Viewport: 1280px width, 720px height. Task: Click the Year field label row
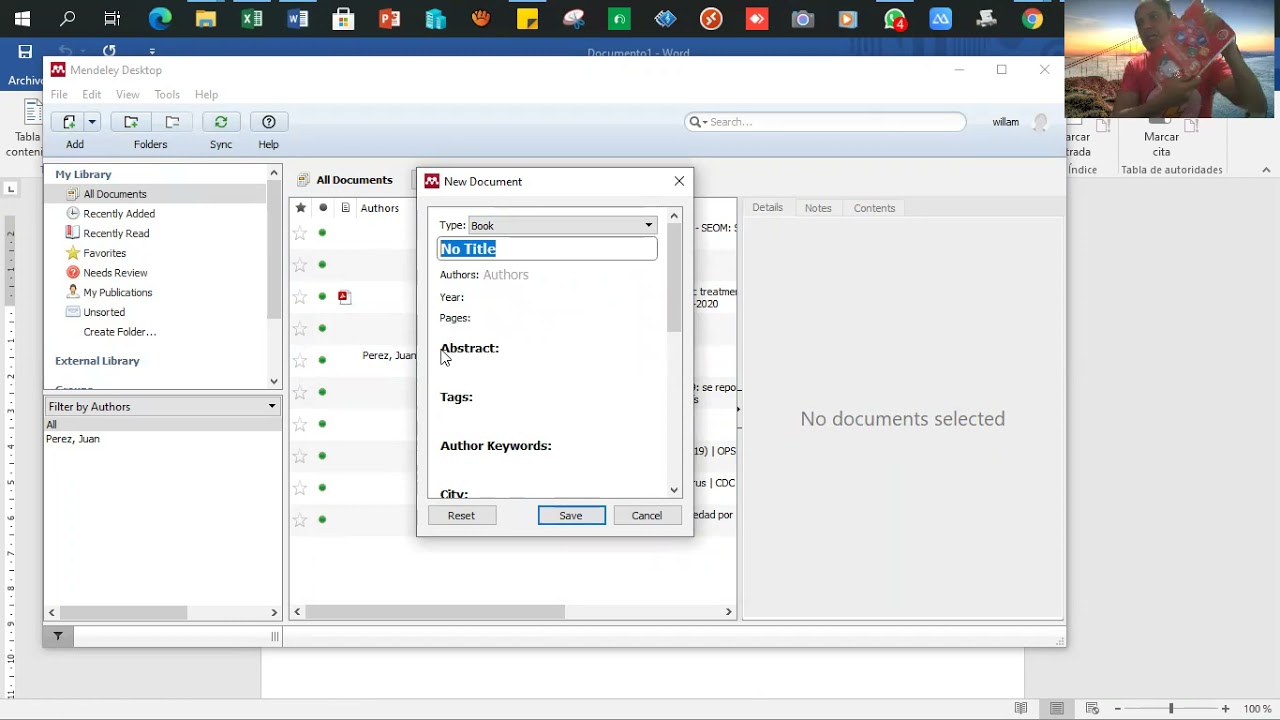452,297
